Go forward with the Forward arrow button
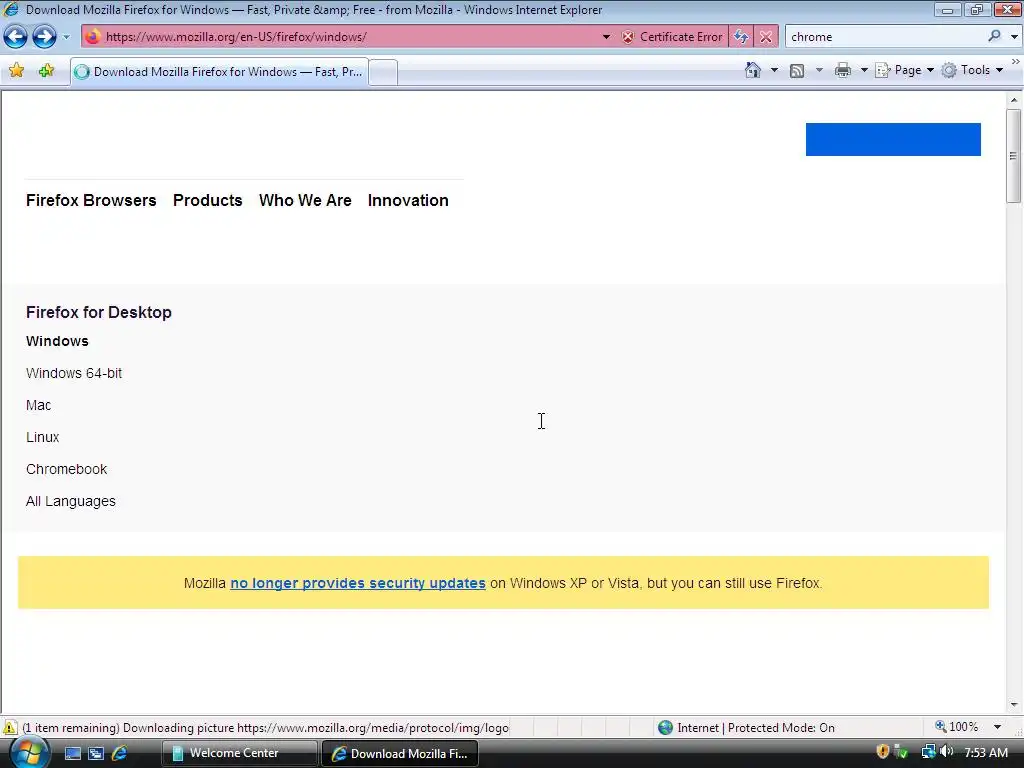This screenshot has height=768, width=1024. (x=44, y=37)
